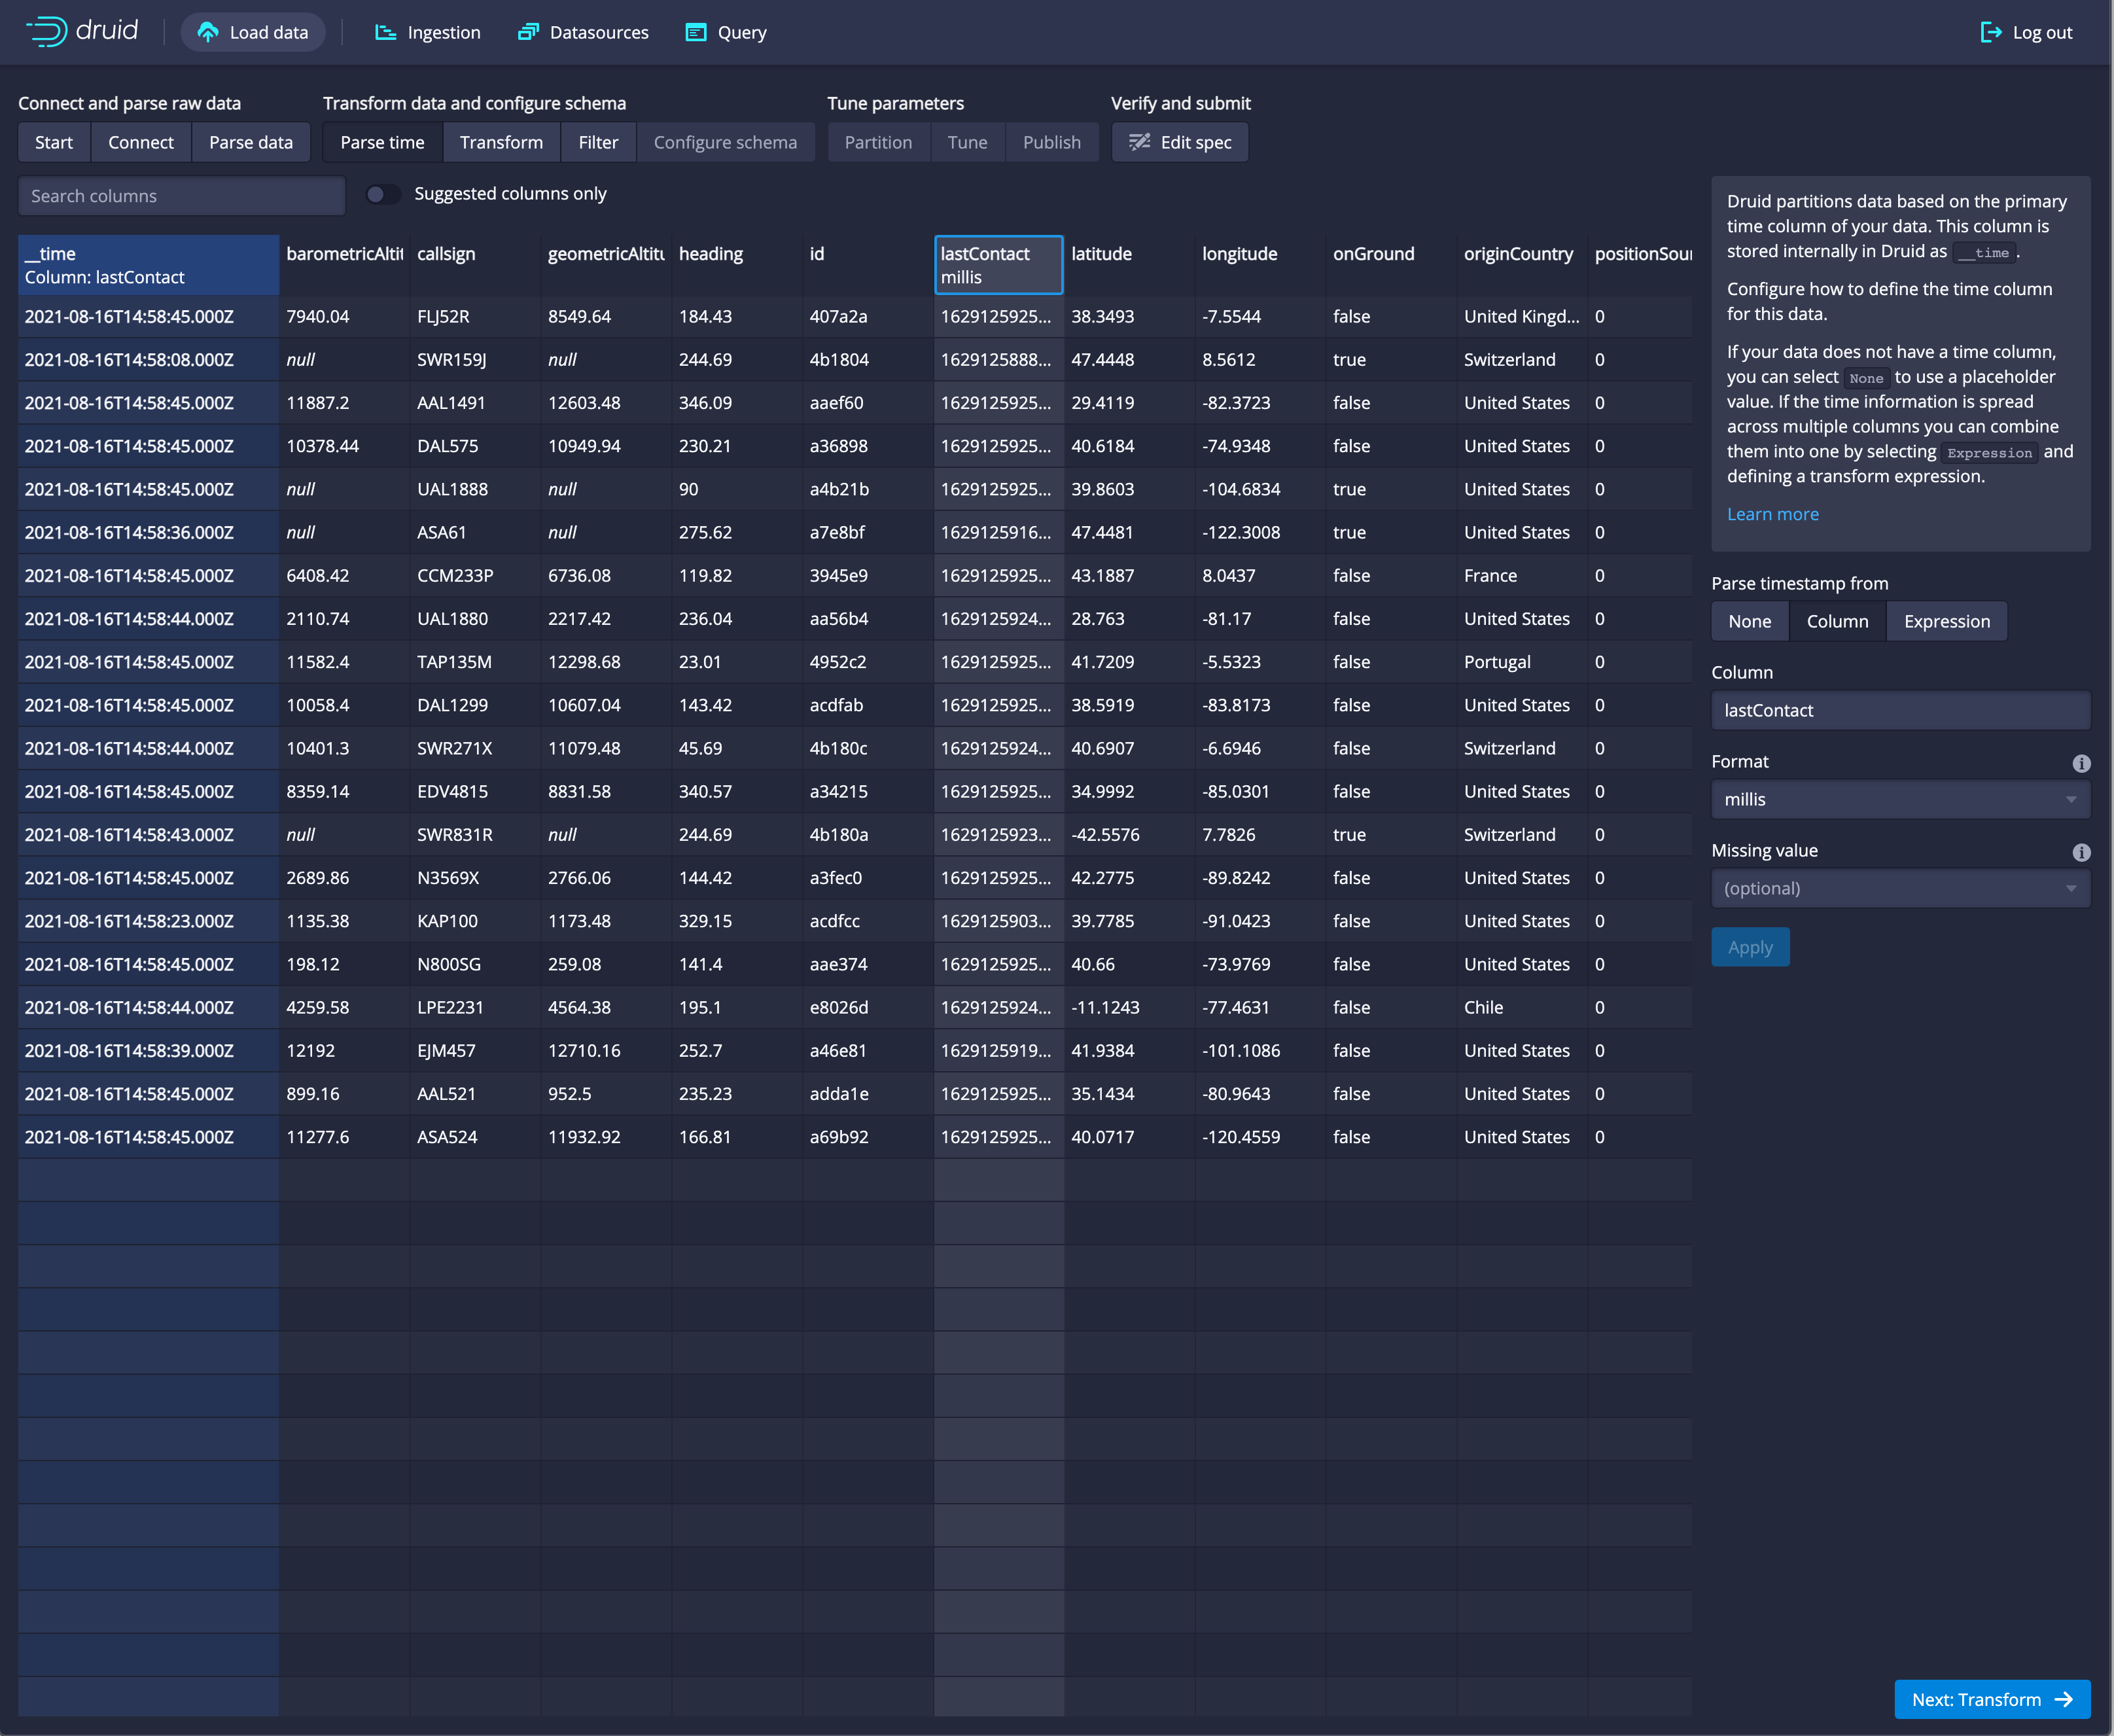The image size is (2114, 1736).
Task: Select the barometricAltitude column header
Action: tap(344, 265)
